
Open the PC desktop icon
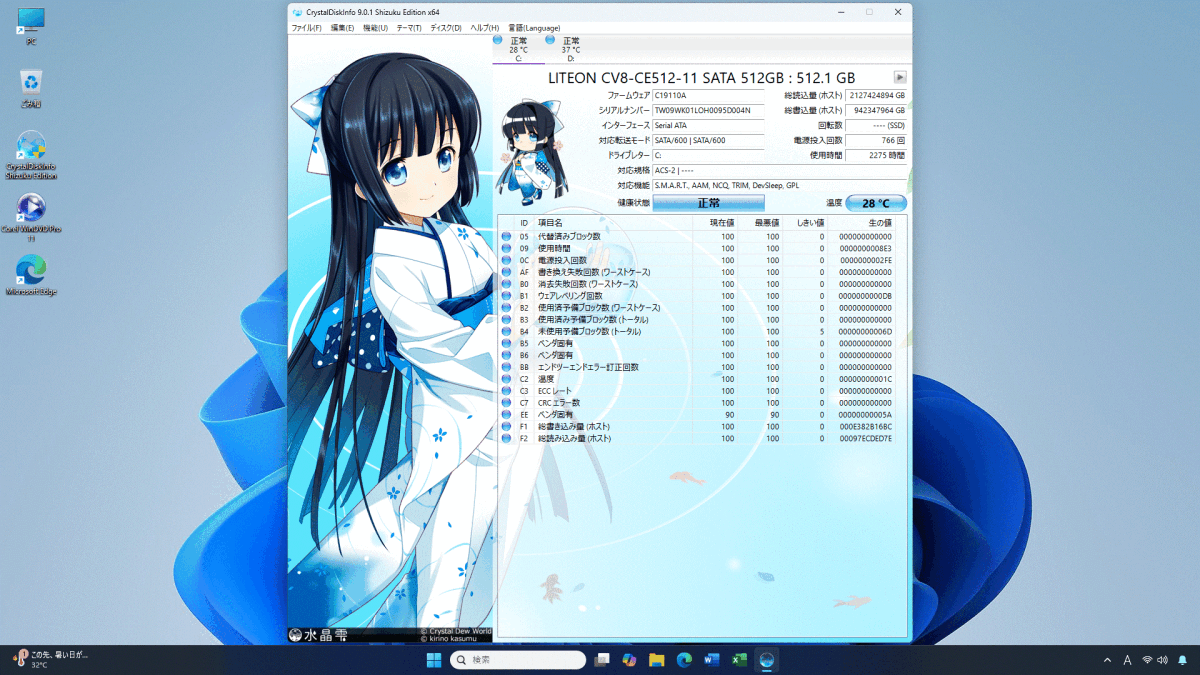click(31, 27)
